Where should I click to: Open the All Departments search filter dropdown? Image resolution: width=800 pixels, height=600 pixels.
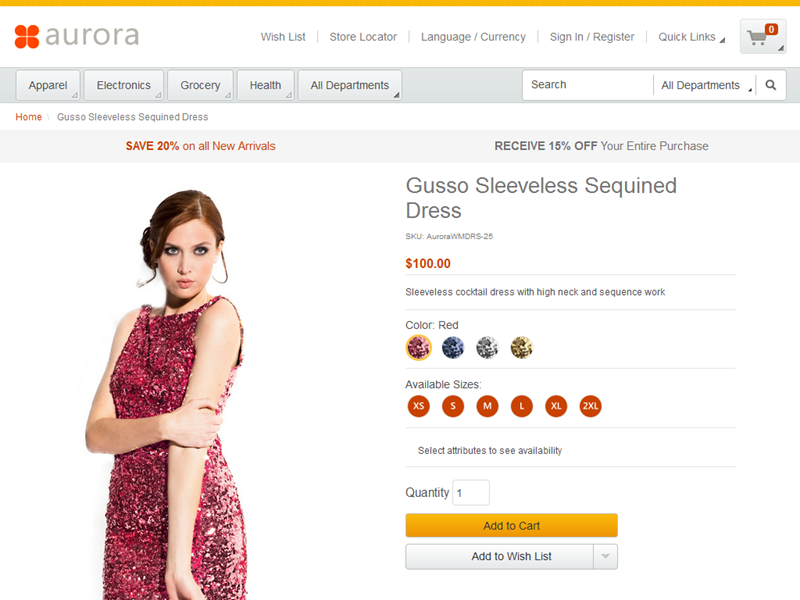point(704,86)
